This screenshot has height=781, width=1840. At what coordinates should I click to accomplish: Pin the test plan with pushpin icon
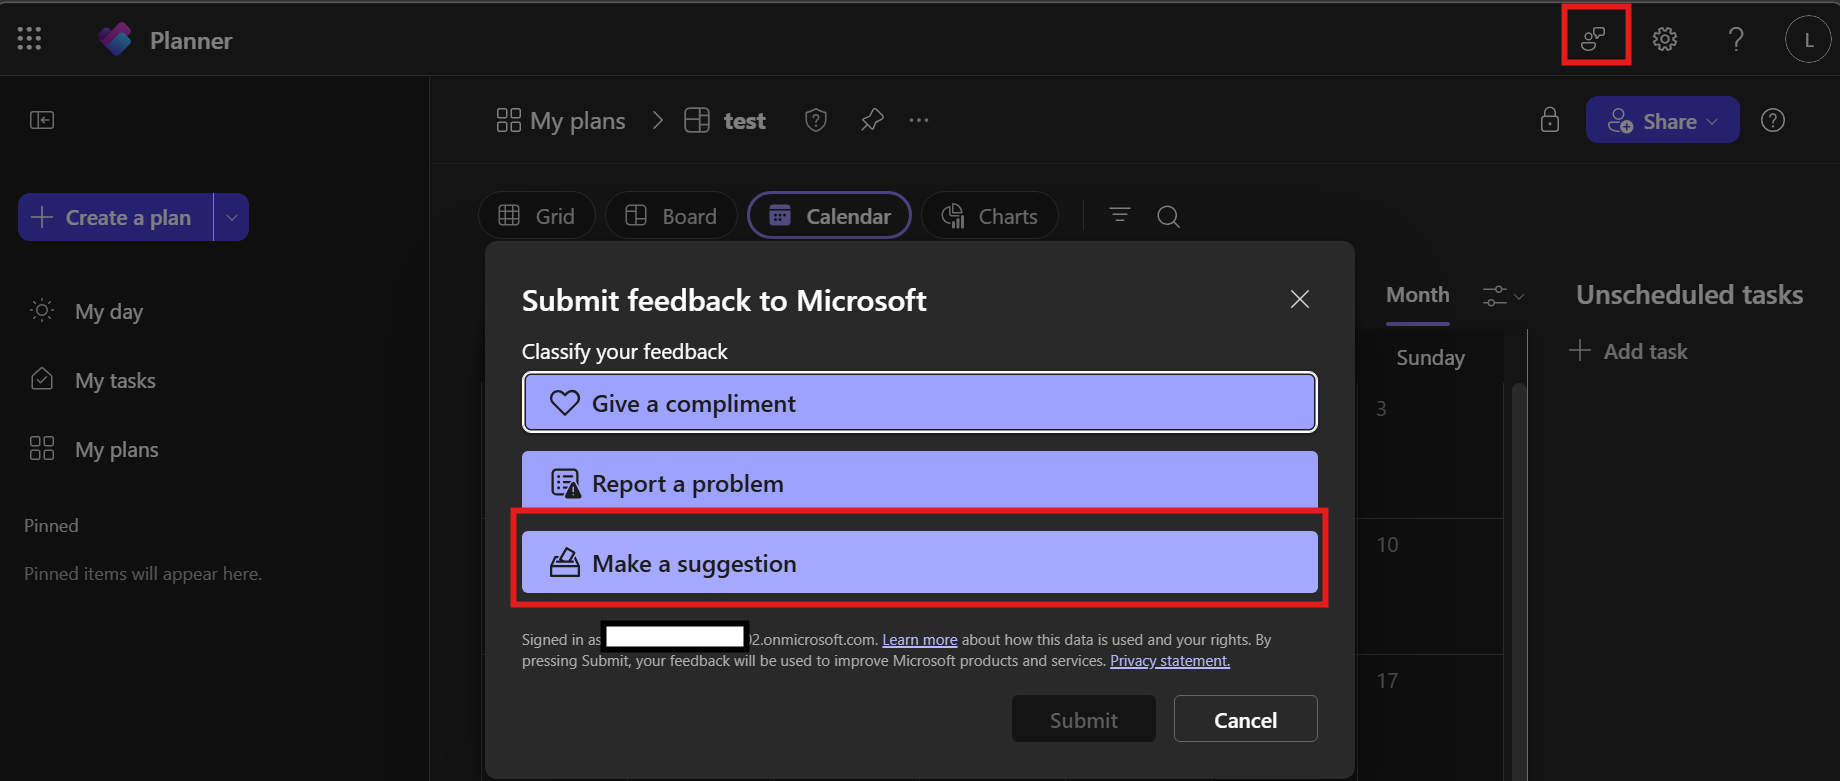coord(872,120)
